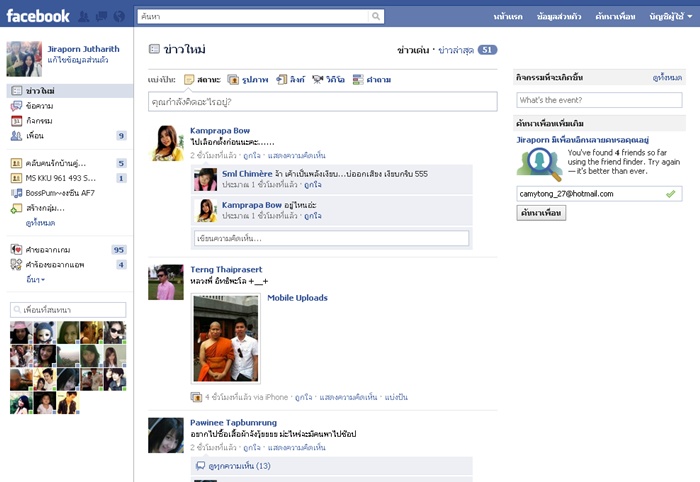
Task: Open the account dropdown in top bar
Action: (x=671, y=17)
